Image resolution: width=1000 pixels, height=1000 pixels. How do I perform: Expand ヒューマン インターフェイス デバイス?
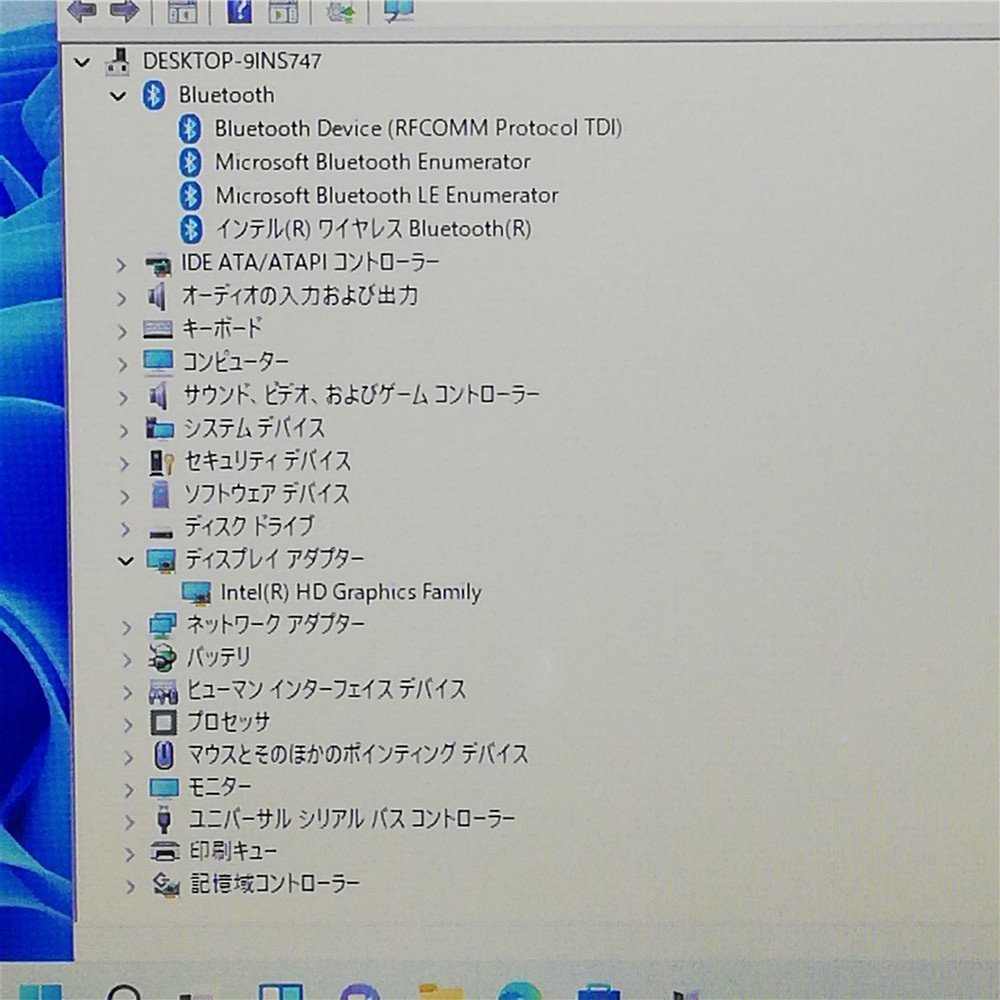(x=128, y=692)
